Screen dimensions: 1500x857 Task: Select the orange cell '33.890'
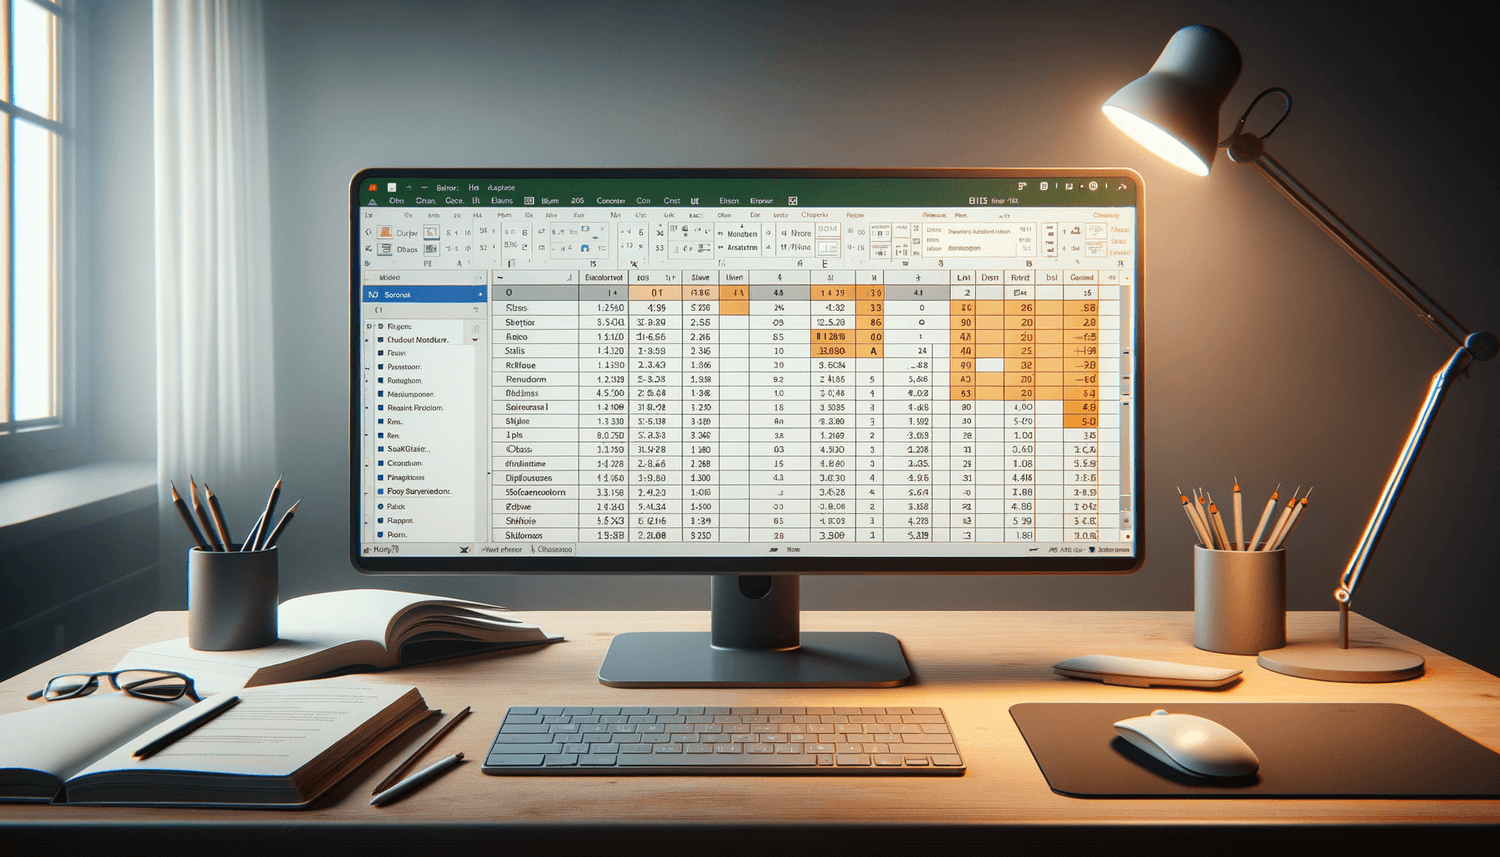coord(833,351)
